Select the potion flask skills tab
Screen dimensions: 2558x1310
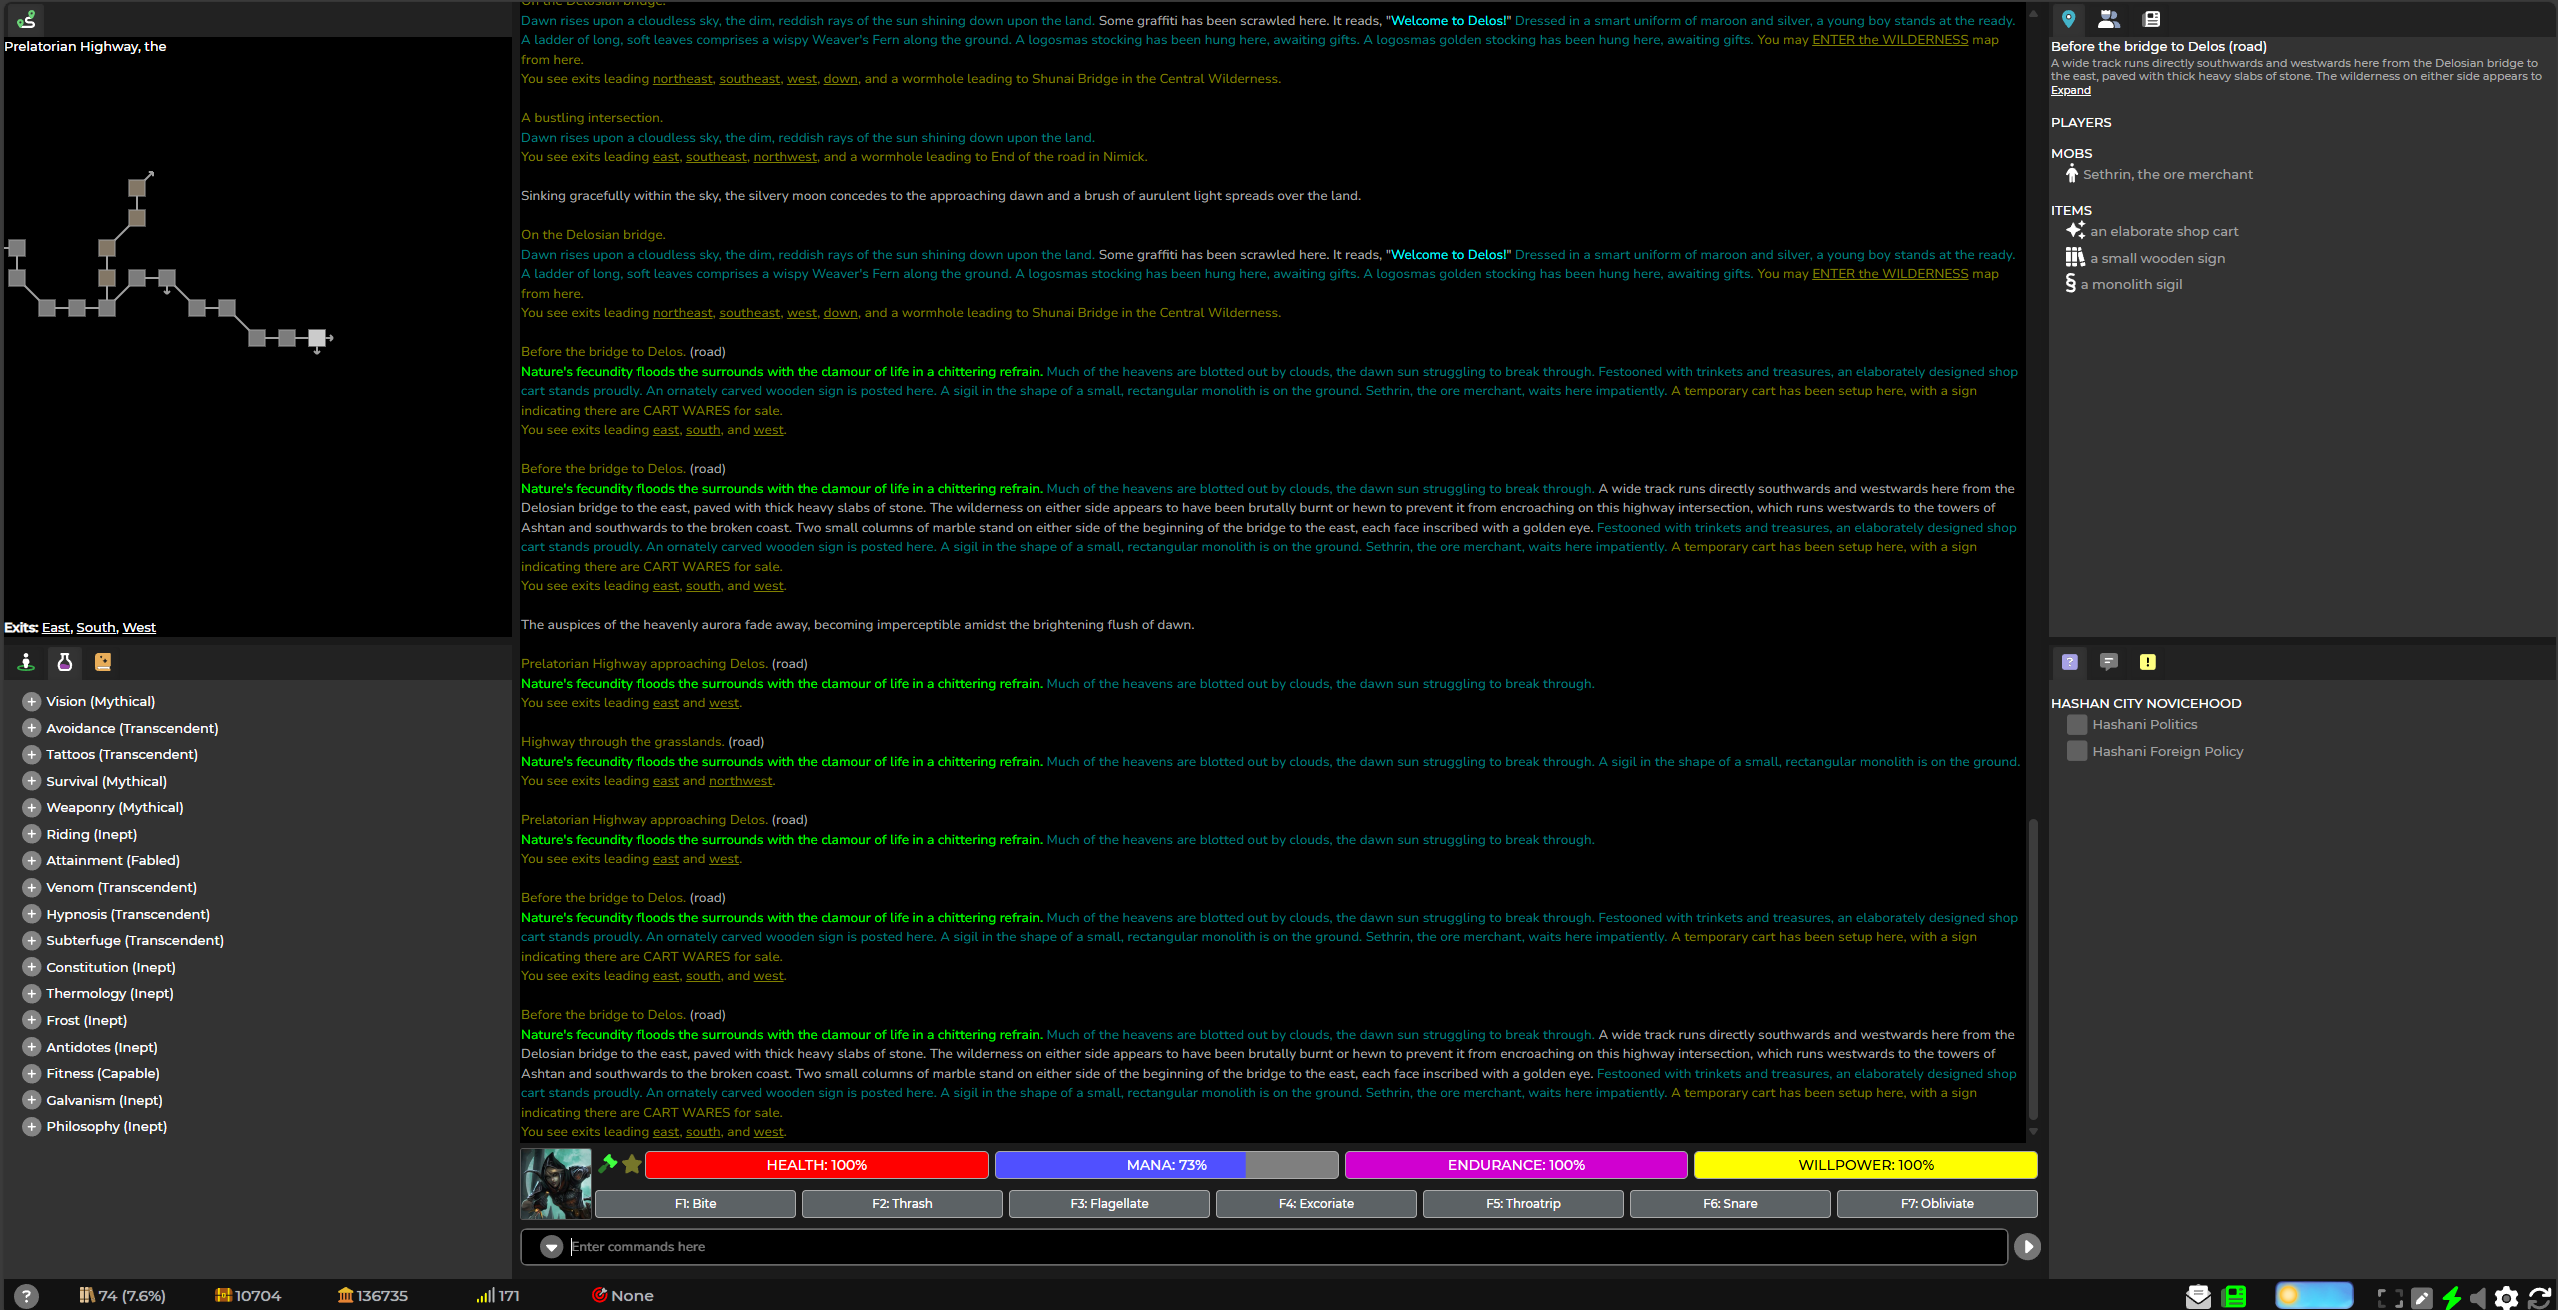64,662
